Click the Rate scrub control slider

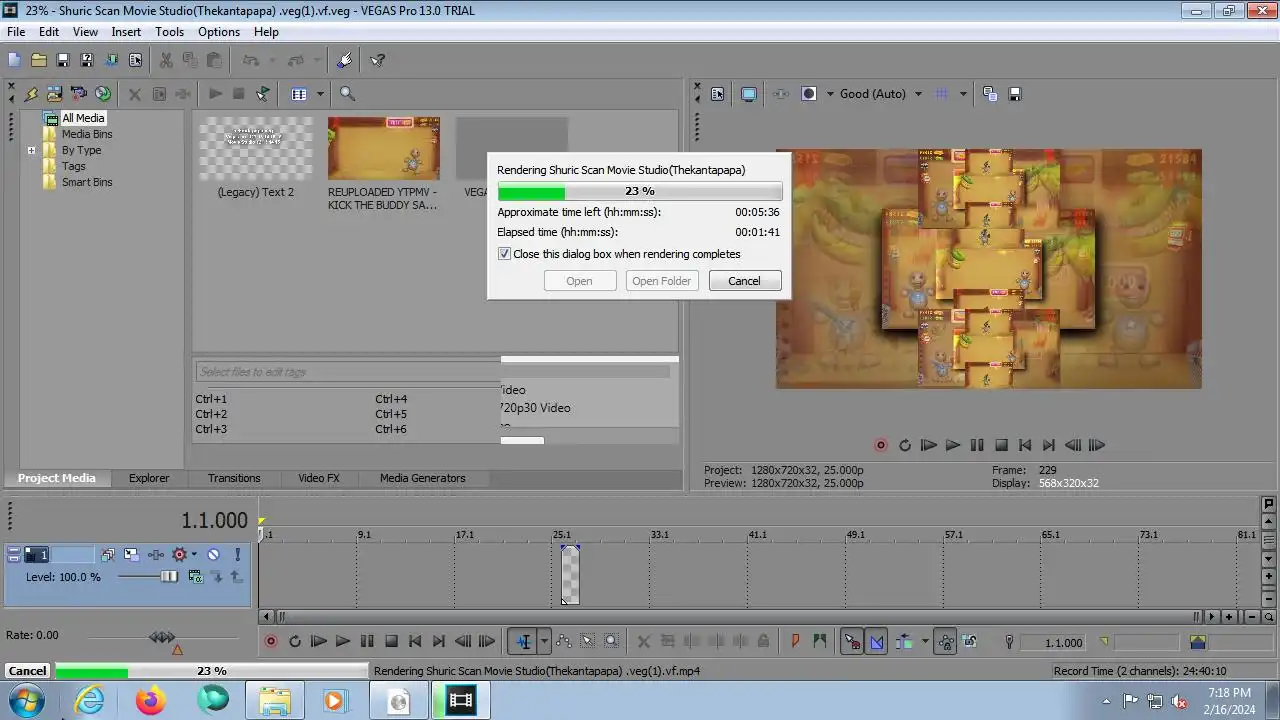(x=162, y=637)
